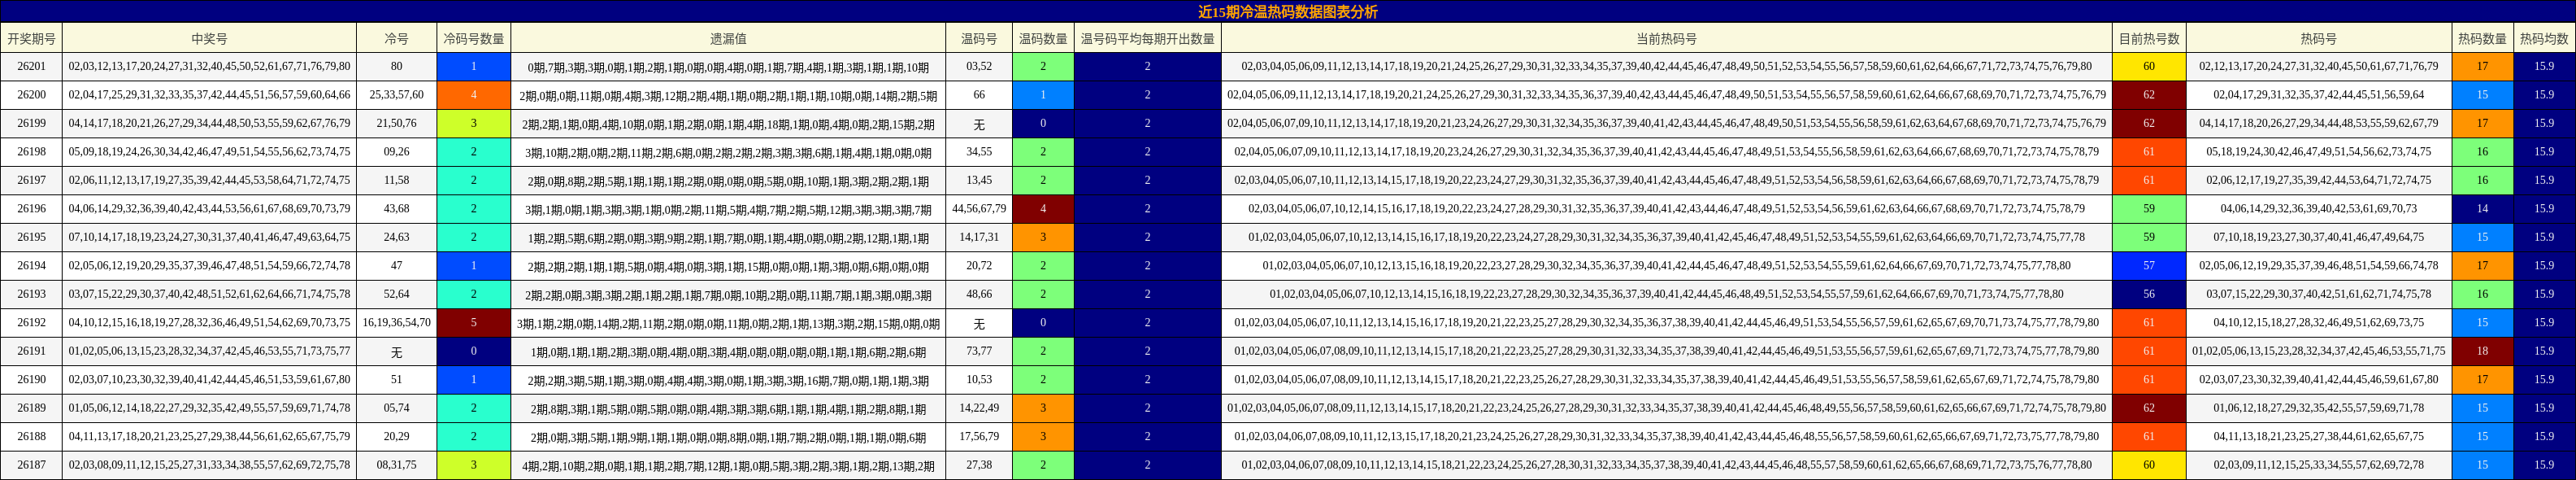Click cold numbers cell 08,31,75
The image size is (2576, 480).
pos(396,466)
